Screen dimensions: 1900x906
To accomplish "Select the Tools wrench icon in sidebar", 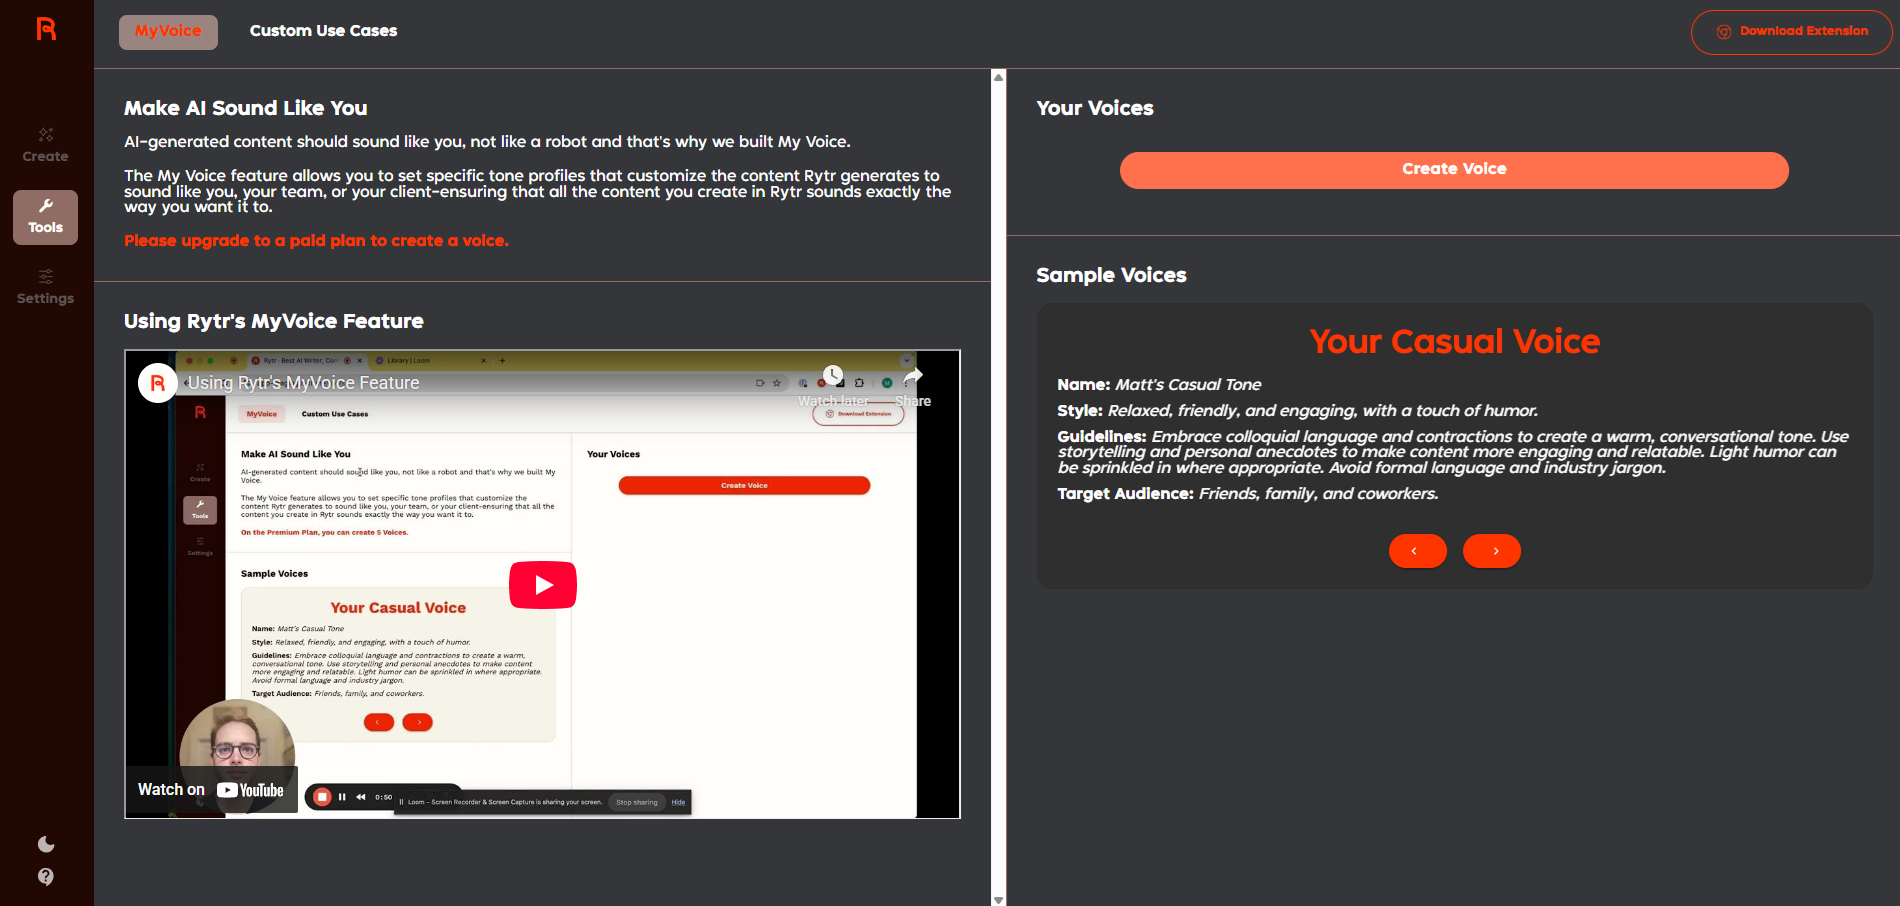I will click(45, 207).
